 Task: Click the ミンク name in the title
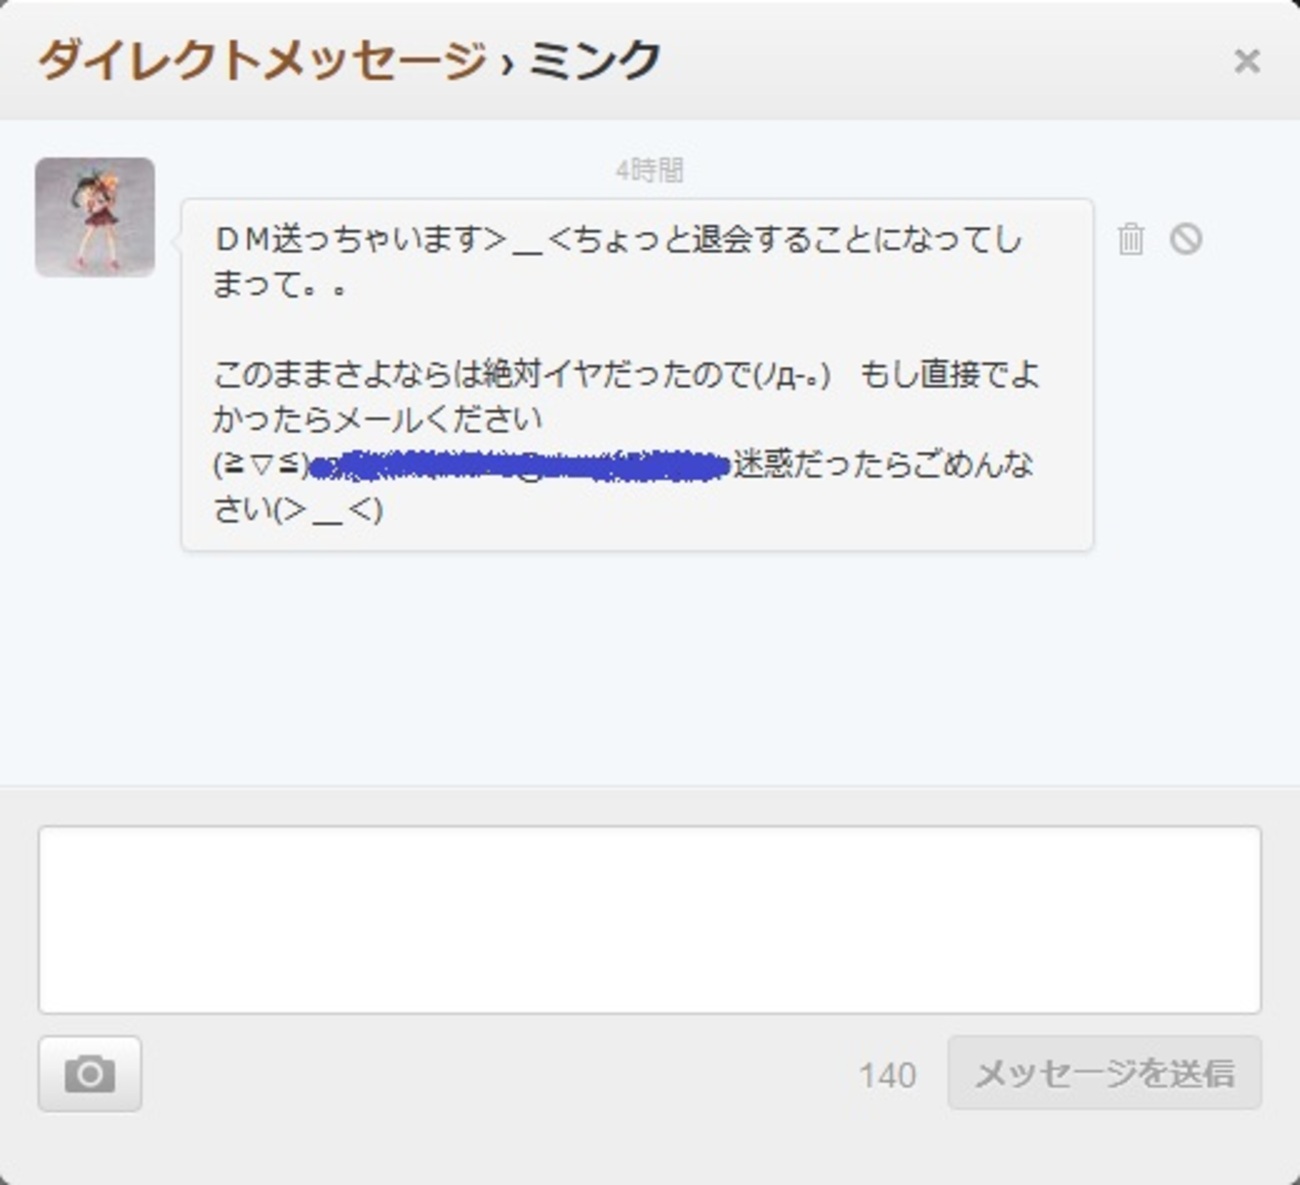(594, 61)
